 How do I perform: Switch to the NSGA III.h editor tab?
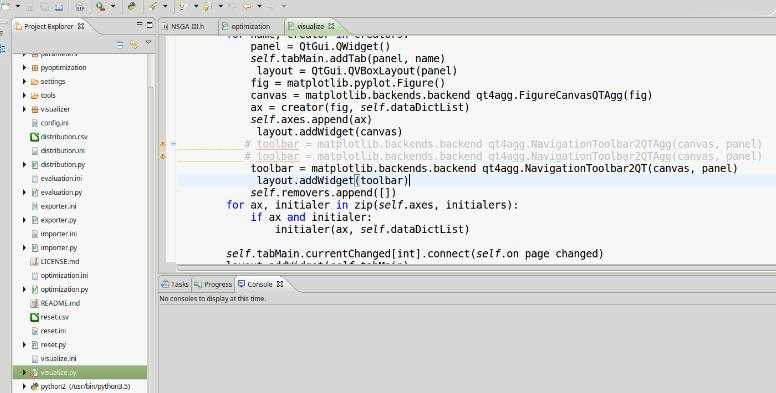187,26
